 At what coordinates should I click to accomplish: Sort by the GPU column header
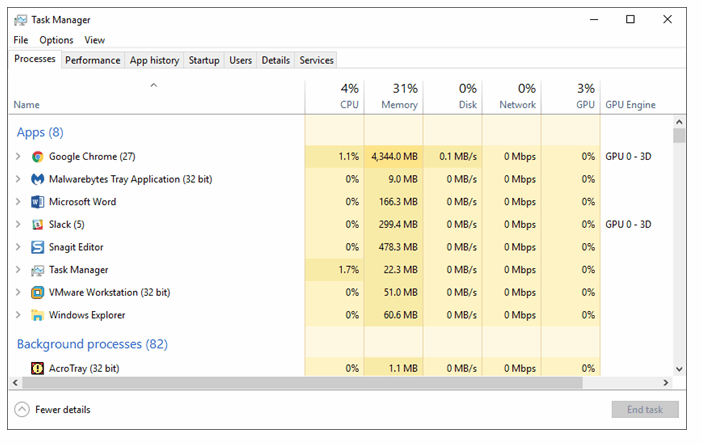click(x=571, y=97)
